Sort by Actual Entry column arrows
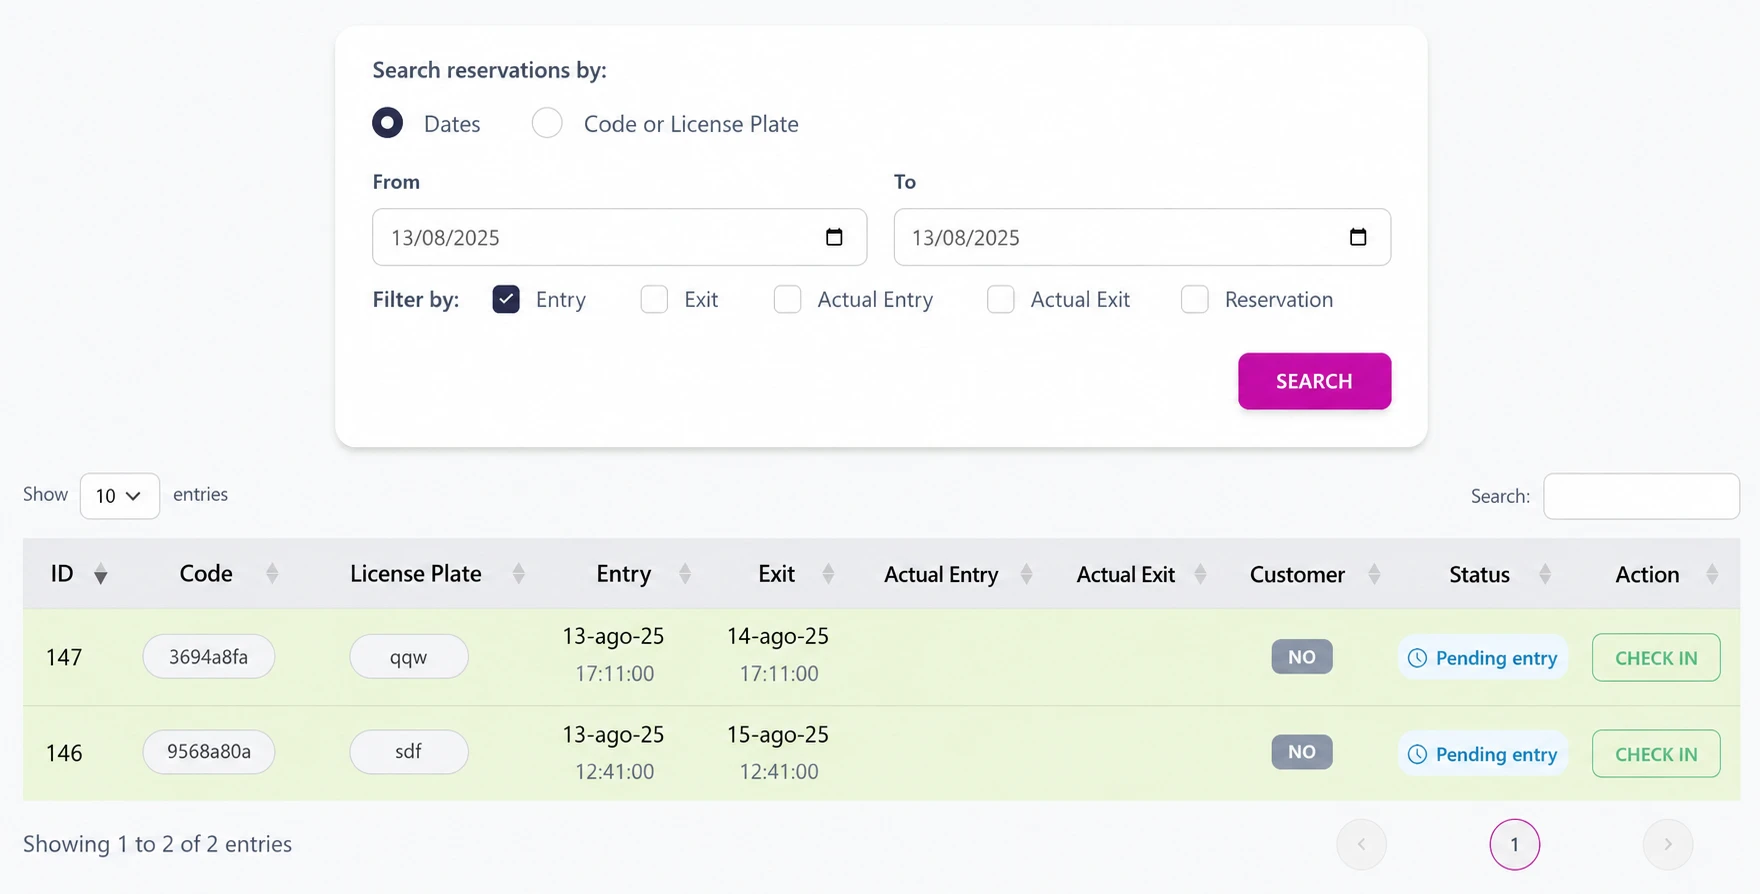The image size is (1760, 894). click(1026, 574)
